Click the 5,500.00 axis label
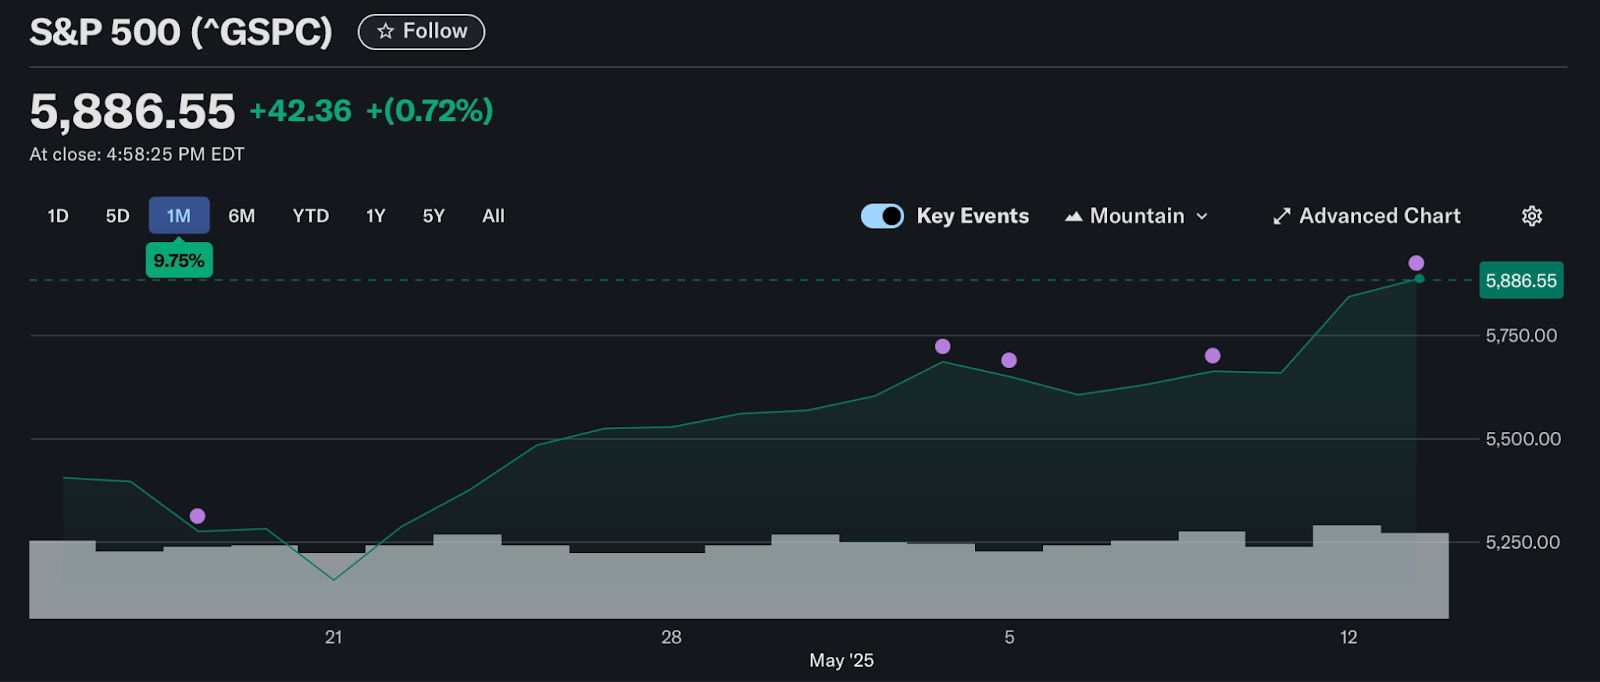The height and width of the screenshot is (682, 1600). 1523,439
